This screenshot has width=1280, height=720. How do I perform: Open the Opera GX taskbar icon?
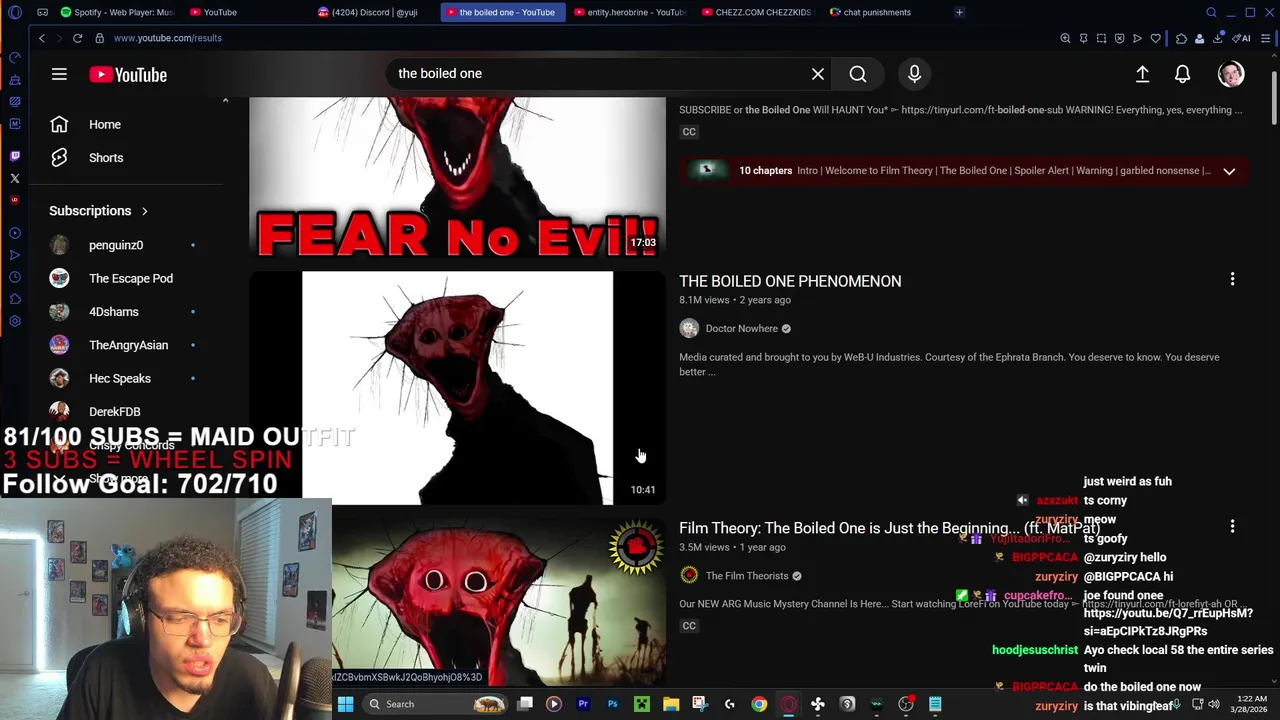[788, 704]
